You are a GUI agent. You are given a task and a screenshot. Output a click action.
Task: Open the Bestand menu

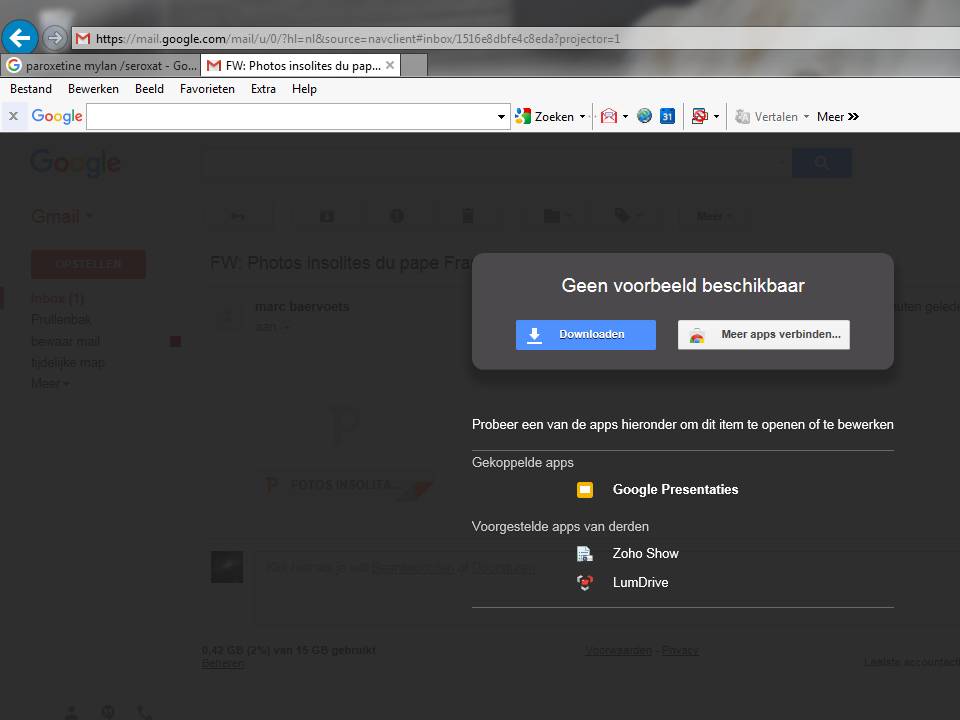[x=30, y=89]
